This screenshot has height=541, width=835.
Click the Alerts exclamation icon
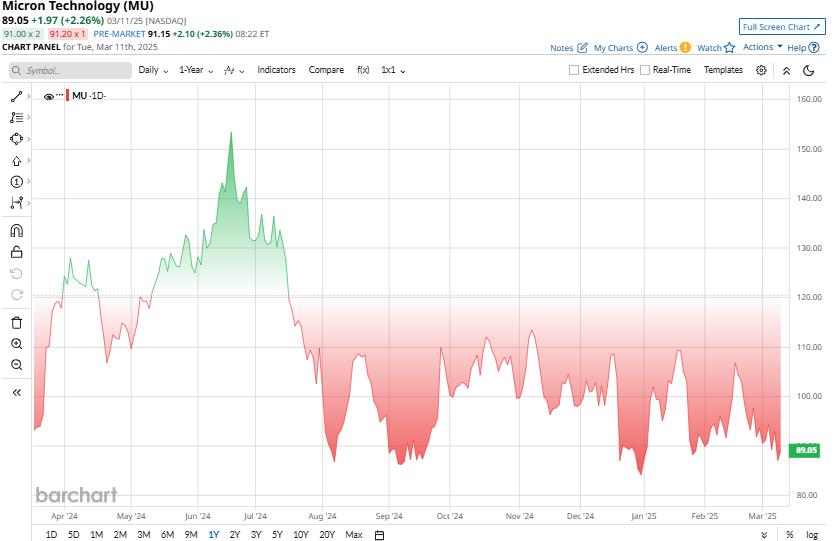[x=685, y=47]
